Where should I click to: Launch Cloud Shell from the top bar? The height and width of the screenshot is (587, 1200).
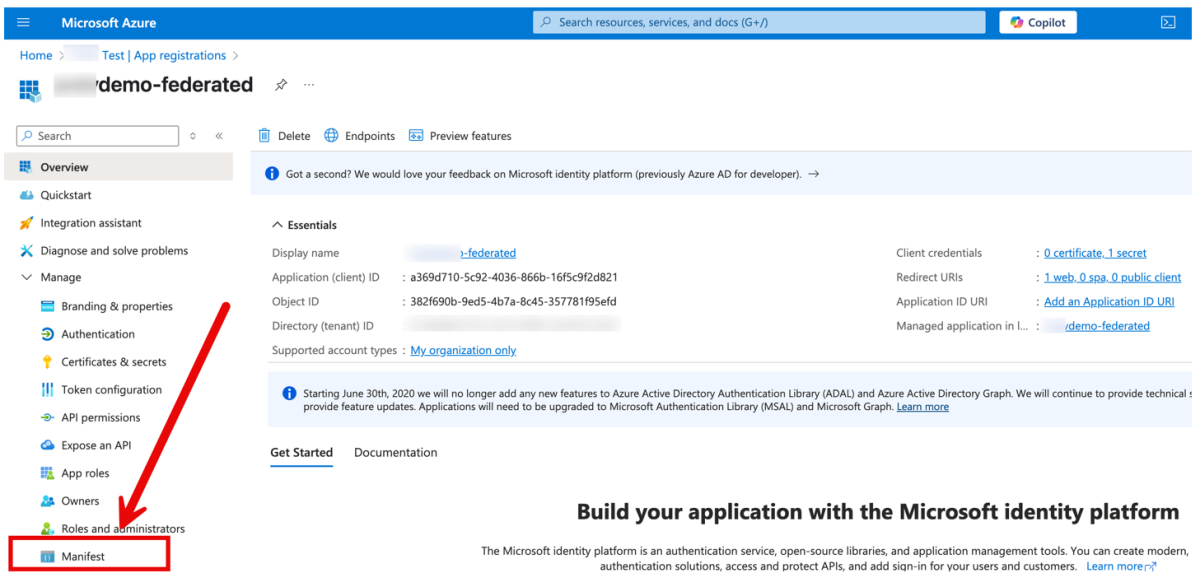pyautogui.click(x=1167, y=22)
